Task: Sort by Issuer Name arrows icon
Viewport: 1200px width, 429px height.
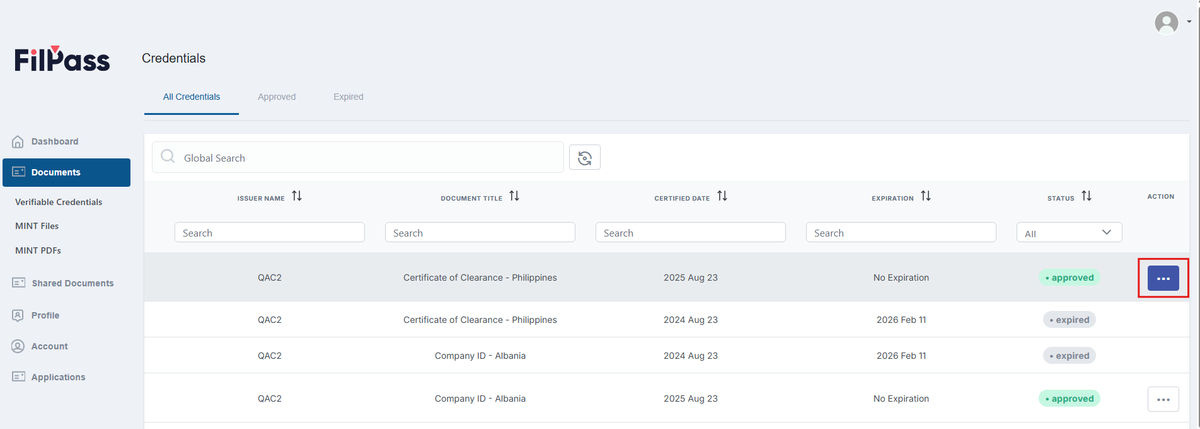Action: (x=297, y=197)
